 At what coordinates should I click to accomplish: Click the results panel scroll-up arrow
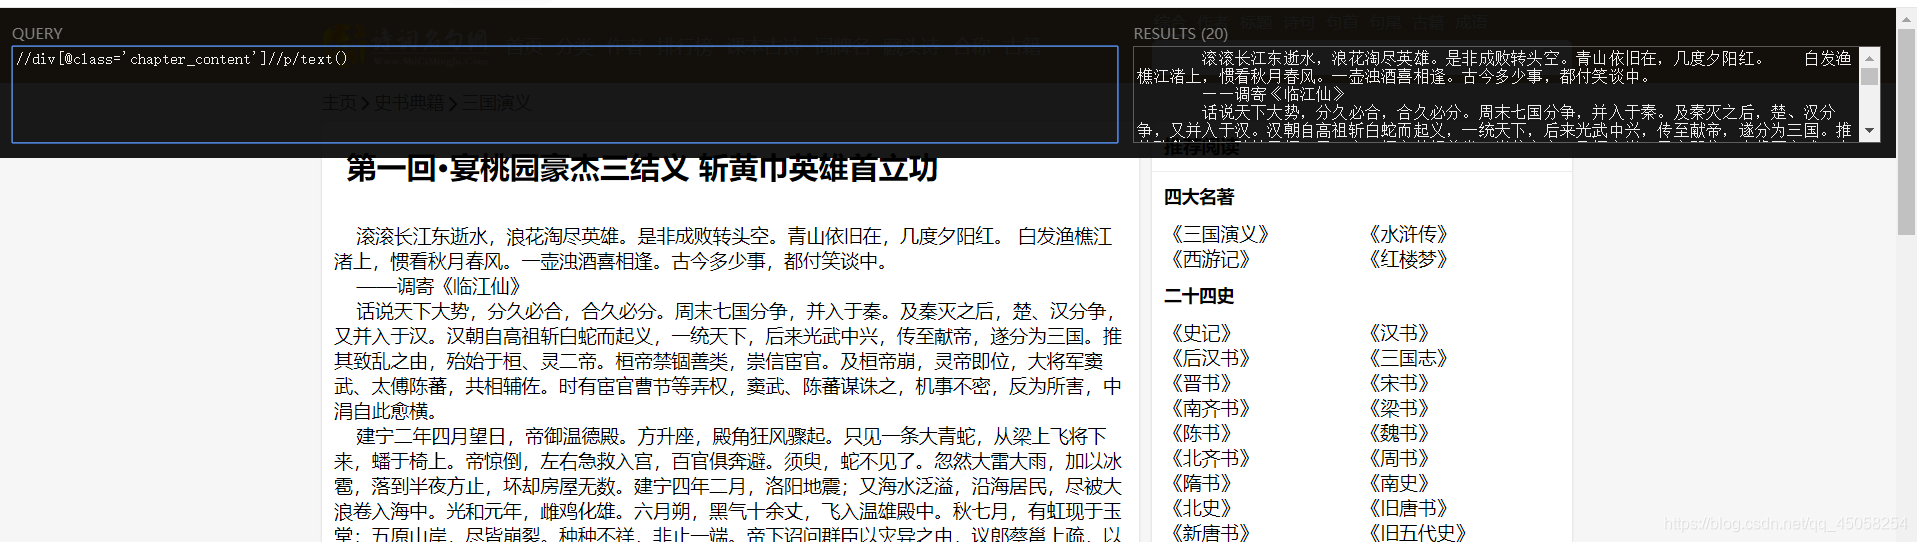point(1869,58)
